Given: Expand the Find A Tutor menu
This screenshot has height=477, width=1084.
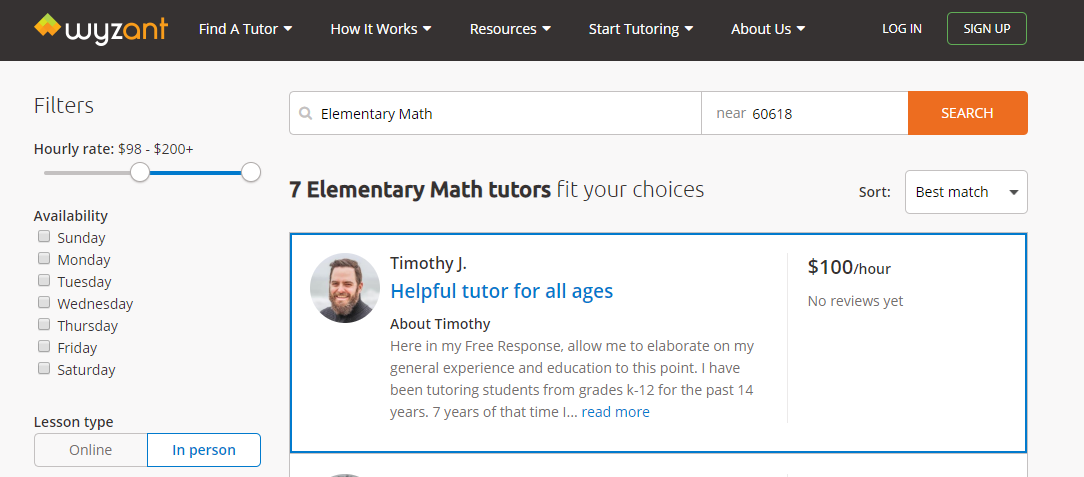Looking at the screenshot, I should pos(245,29).
